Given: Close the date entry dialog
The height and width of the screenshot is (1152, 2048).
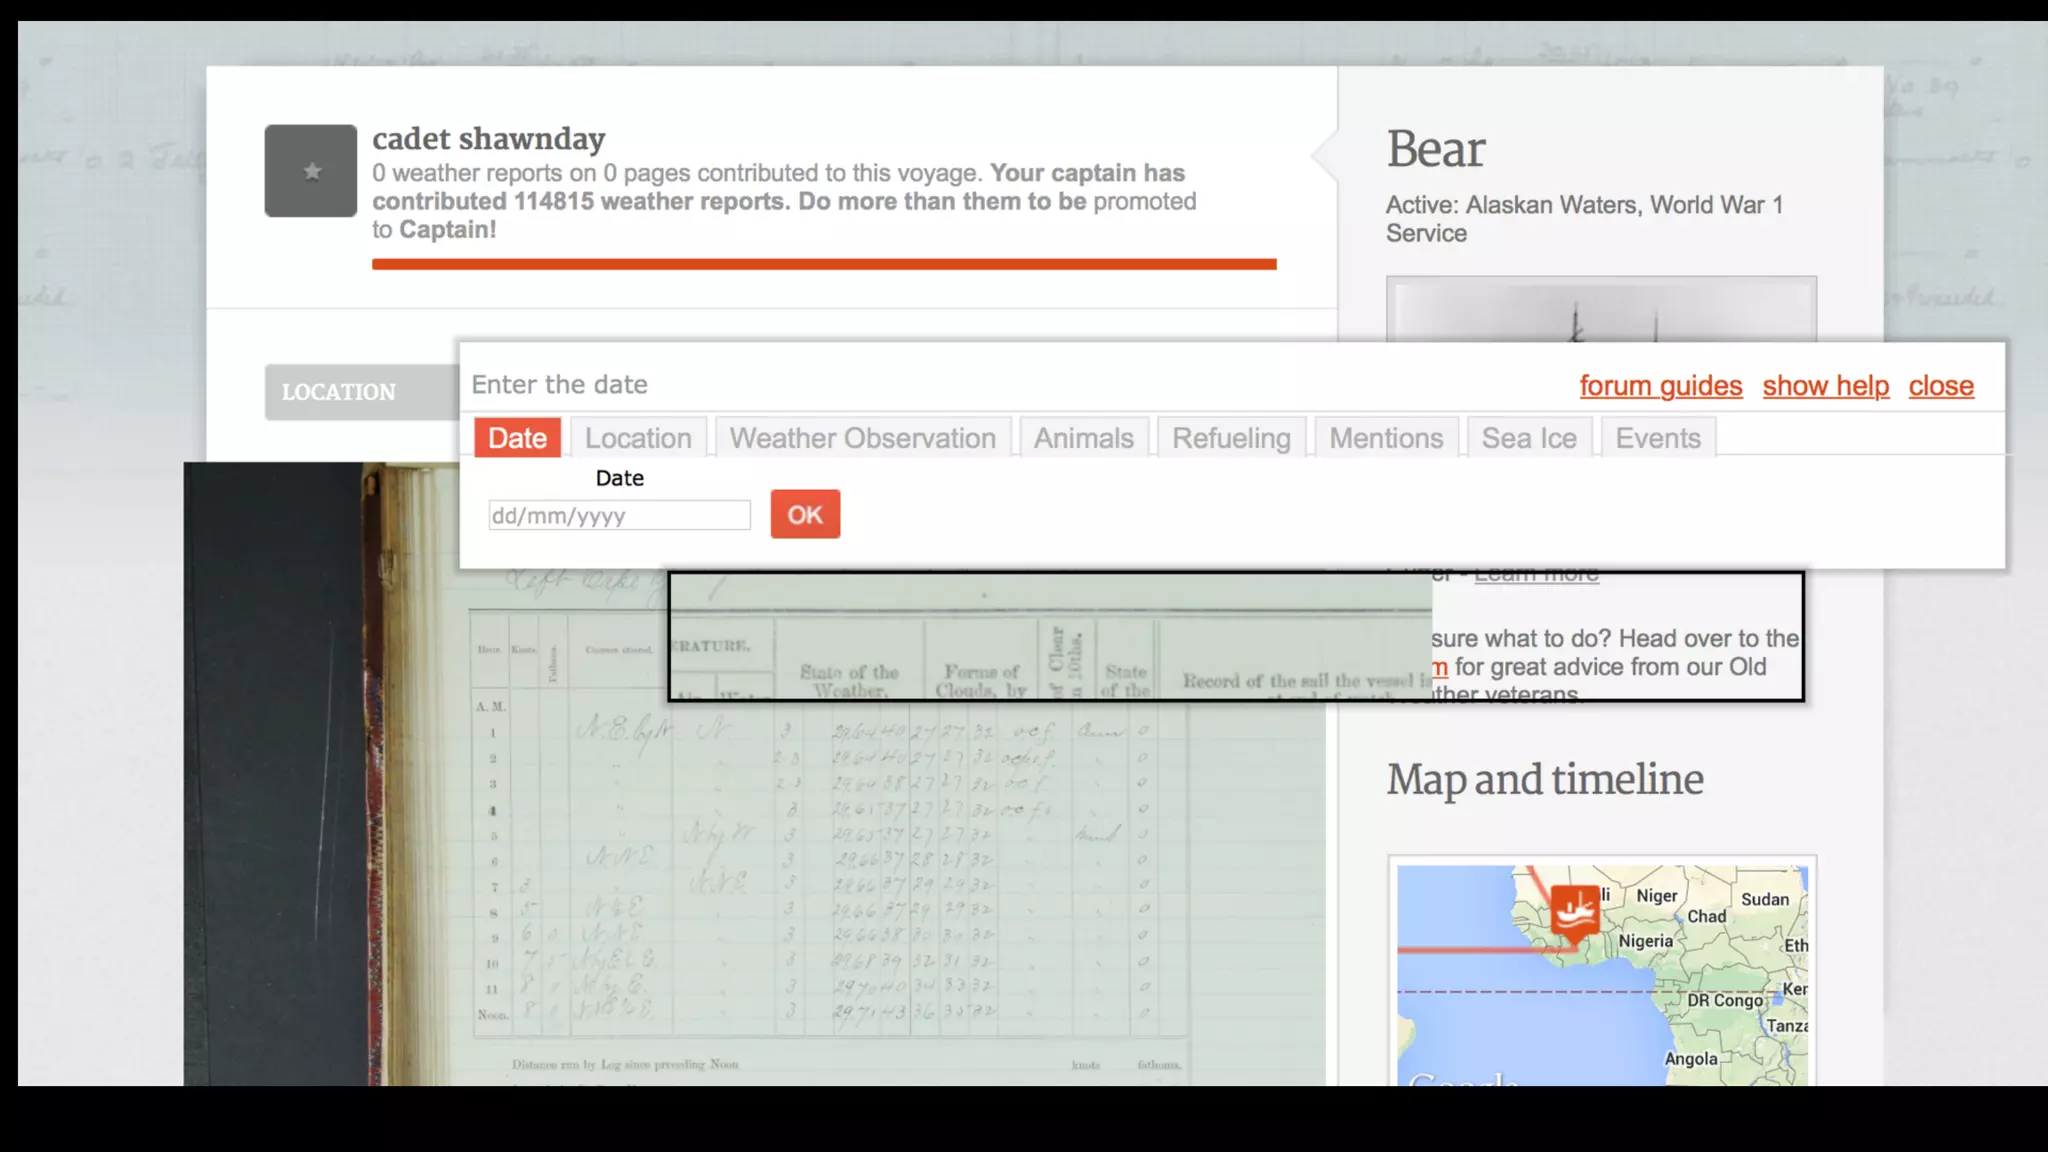Looking at the screenshot, I should coord(1940,386).
